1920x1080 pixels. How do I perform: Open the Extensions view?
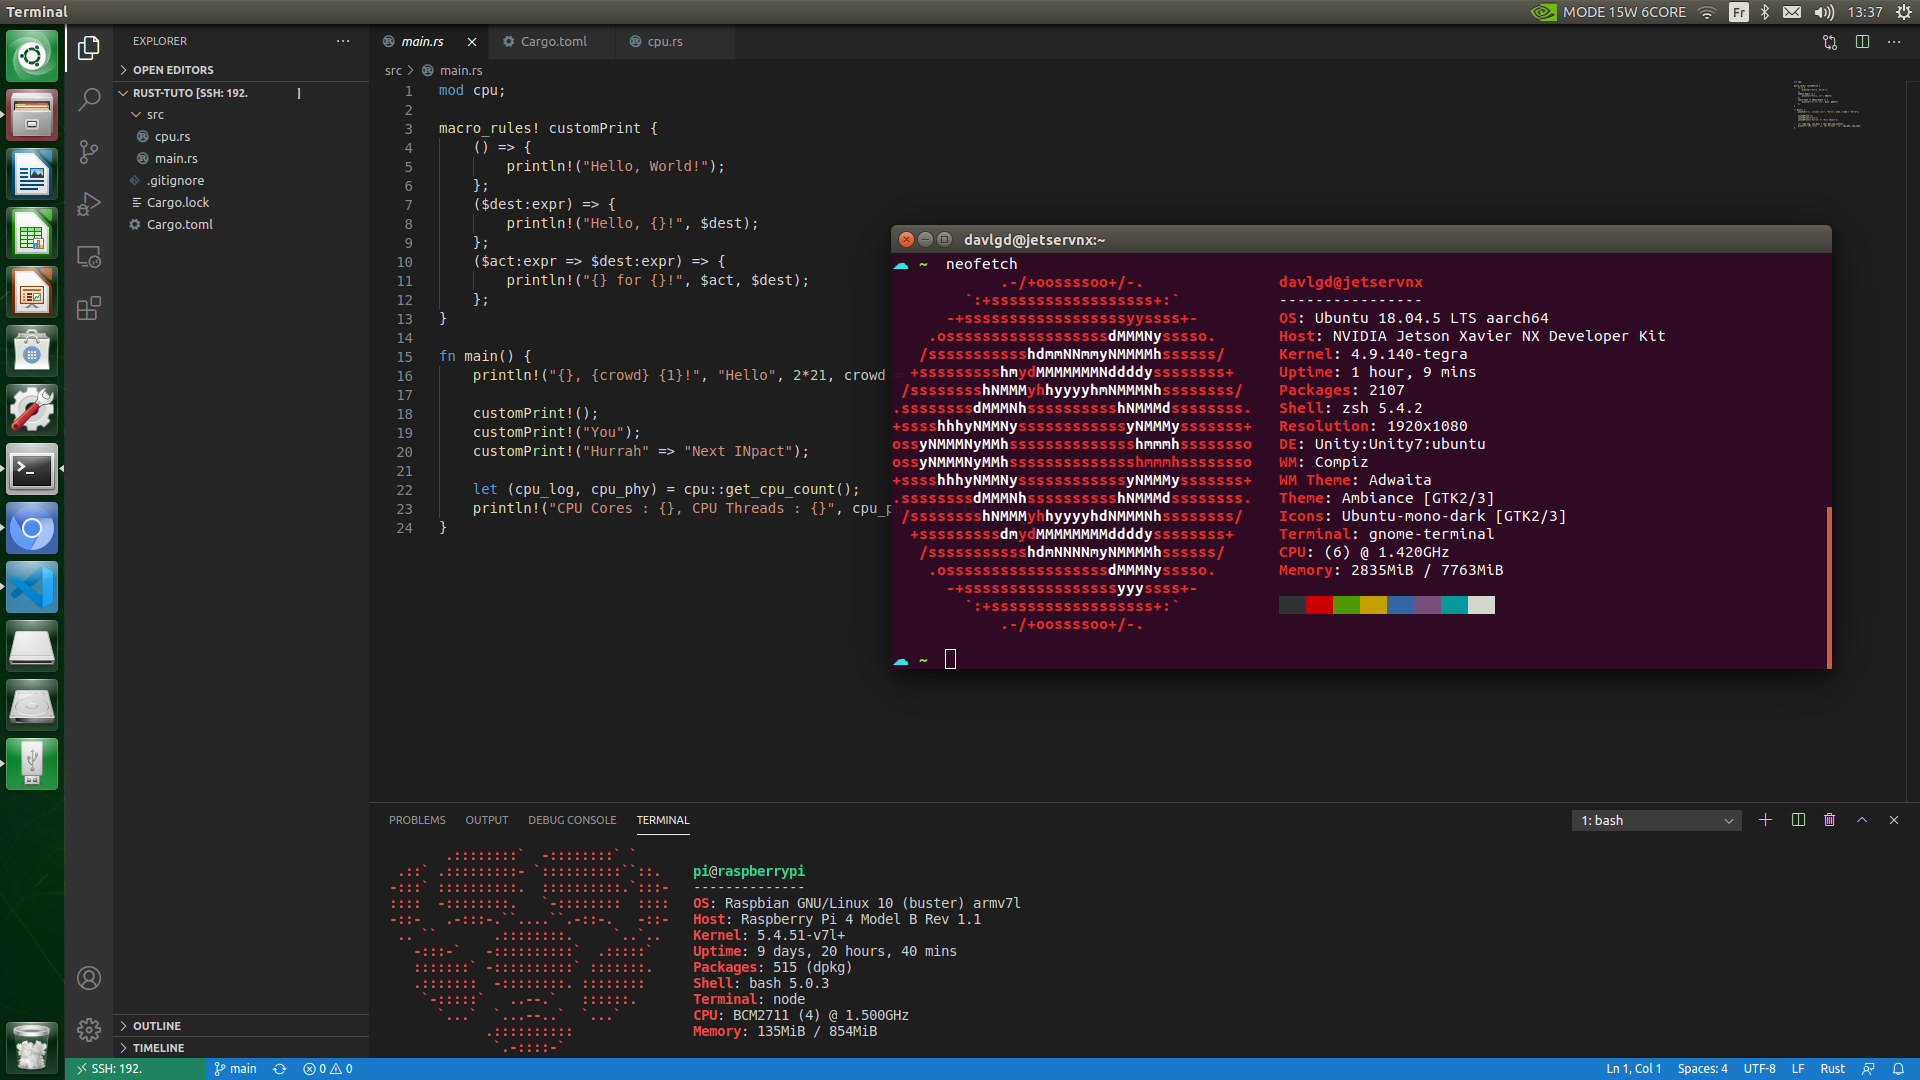[x=89, y=308]
